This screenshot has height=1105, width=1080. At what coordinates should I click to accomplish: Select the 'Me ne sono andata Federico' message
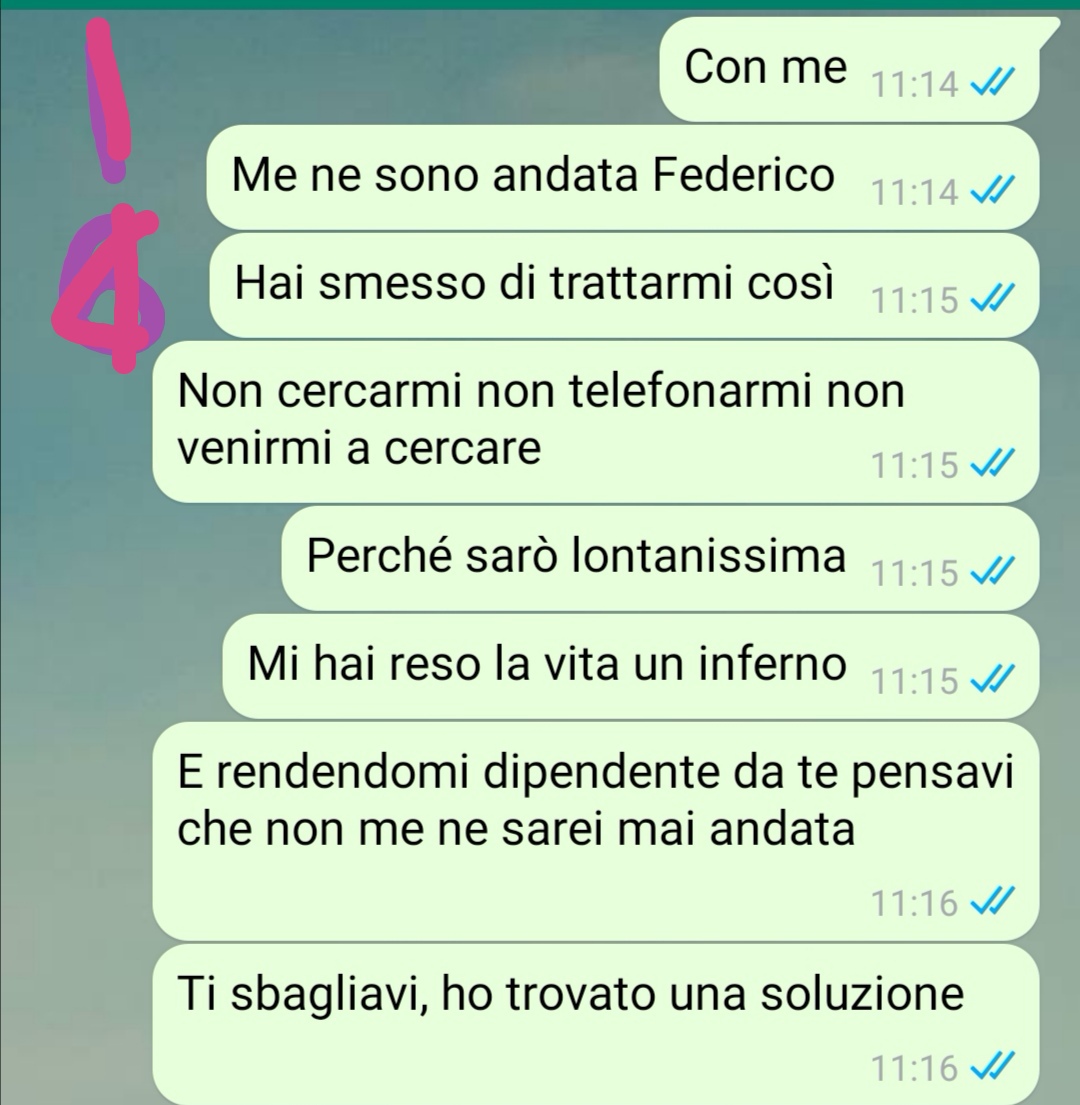623,178
